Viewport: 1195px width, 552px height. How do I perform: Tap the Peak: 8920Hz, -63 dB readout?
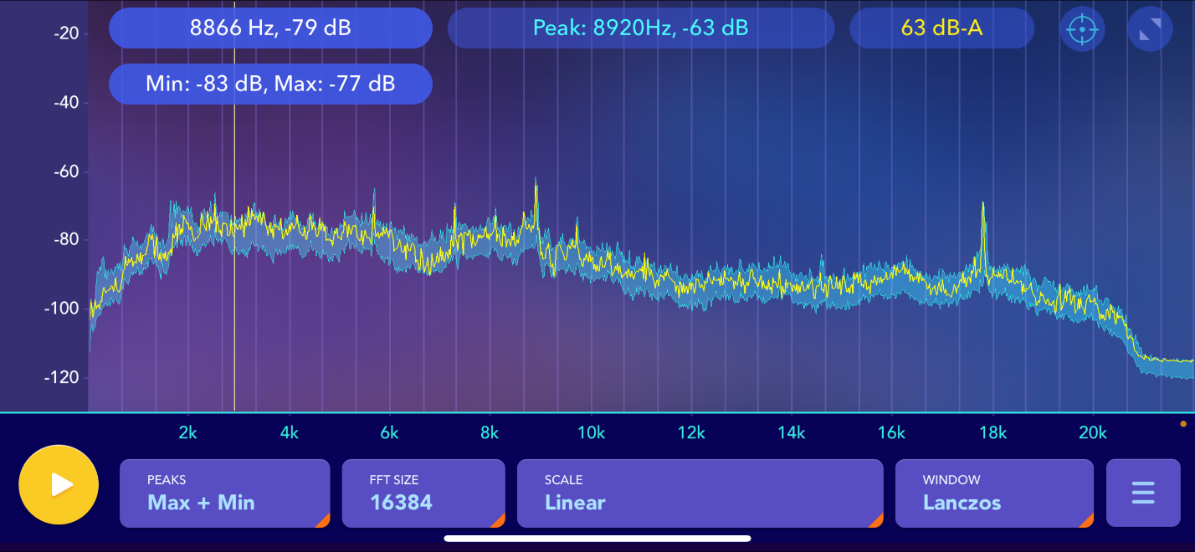coord(641,28)
